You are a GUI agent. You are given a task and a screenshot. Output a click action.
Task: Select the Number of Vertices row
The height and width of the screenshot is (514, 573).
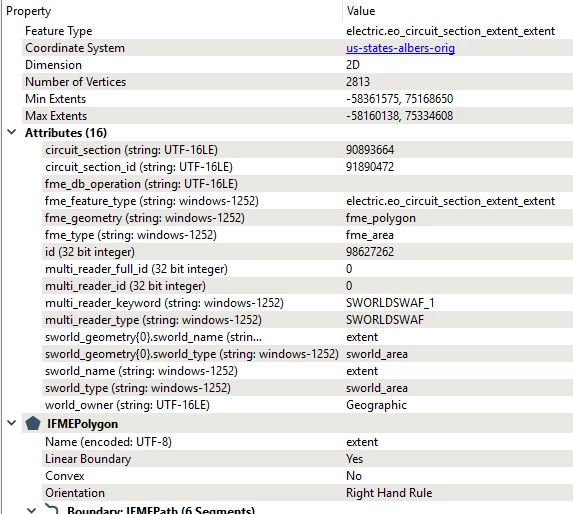[x=297, y=82]
